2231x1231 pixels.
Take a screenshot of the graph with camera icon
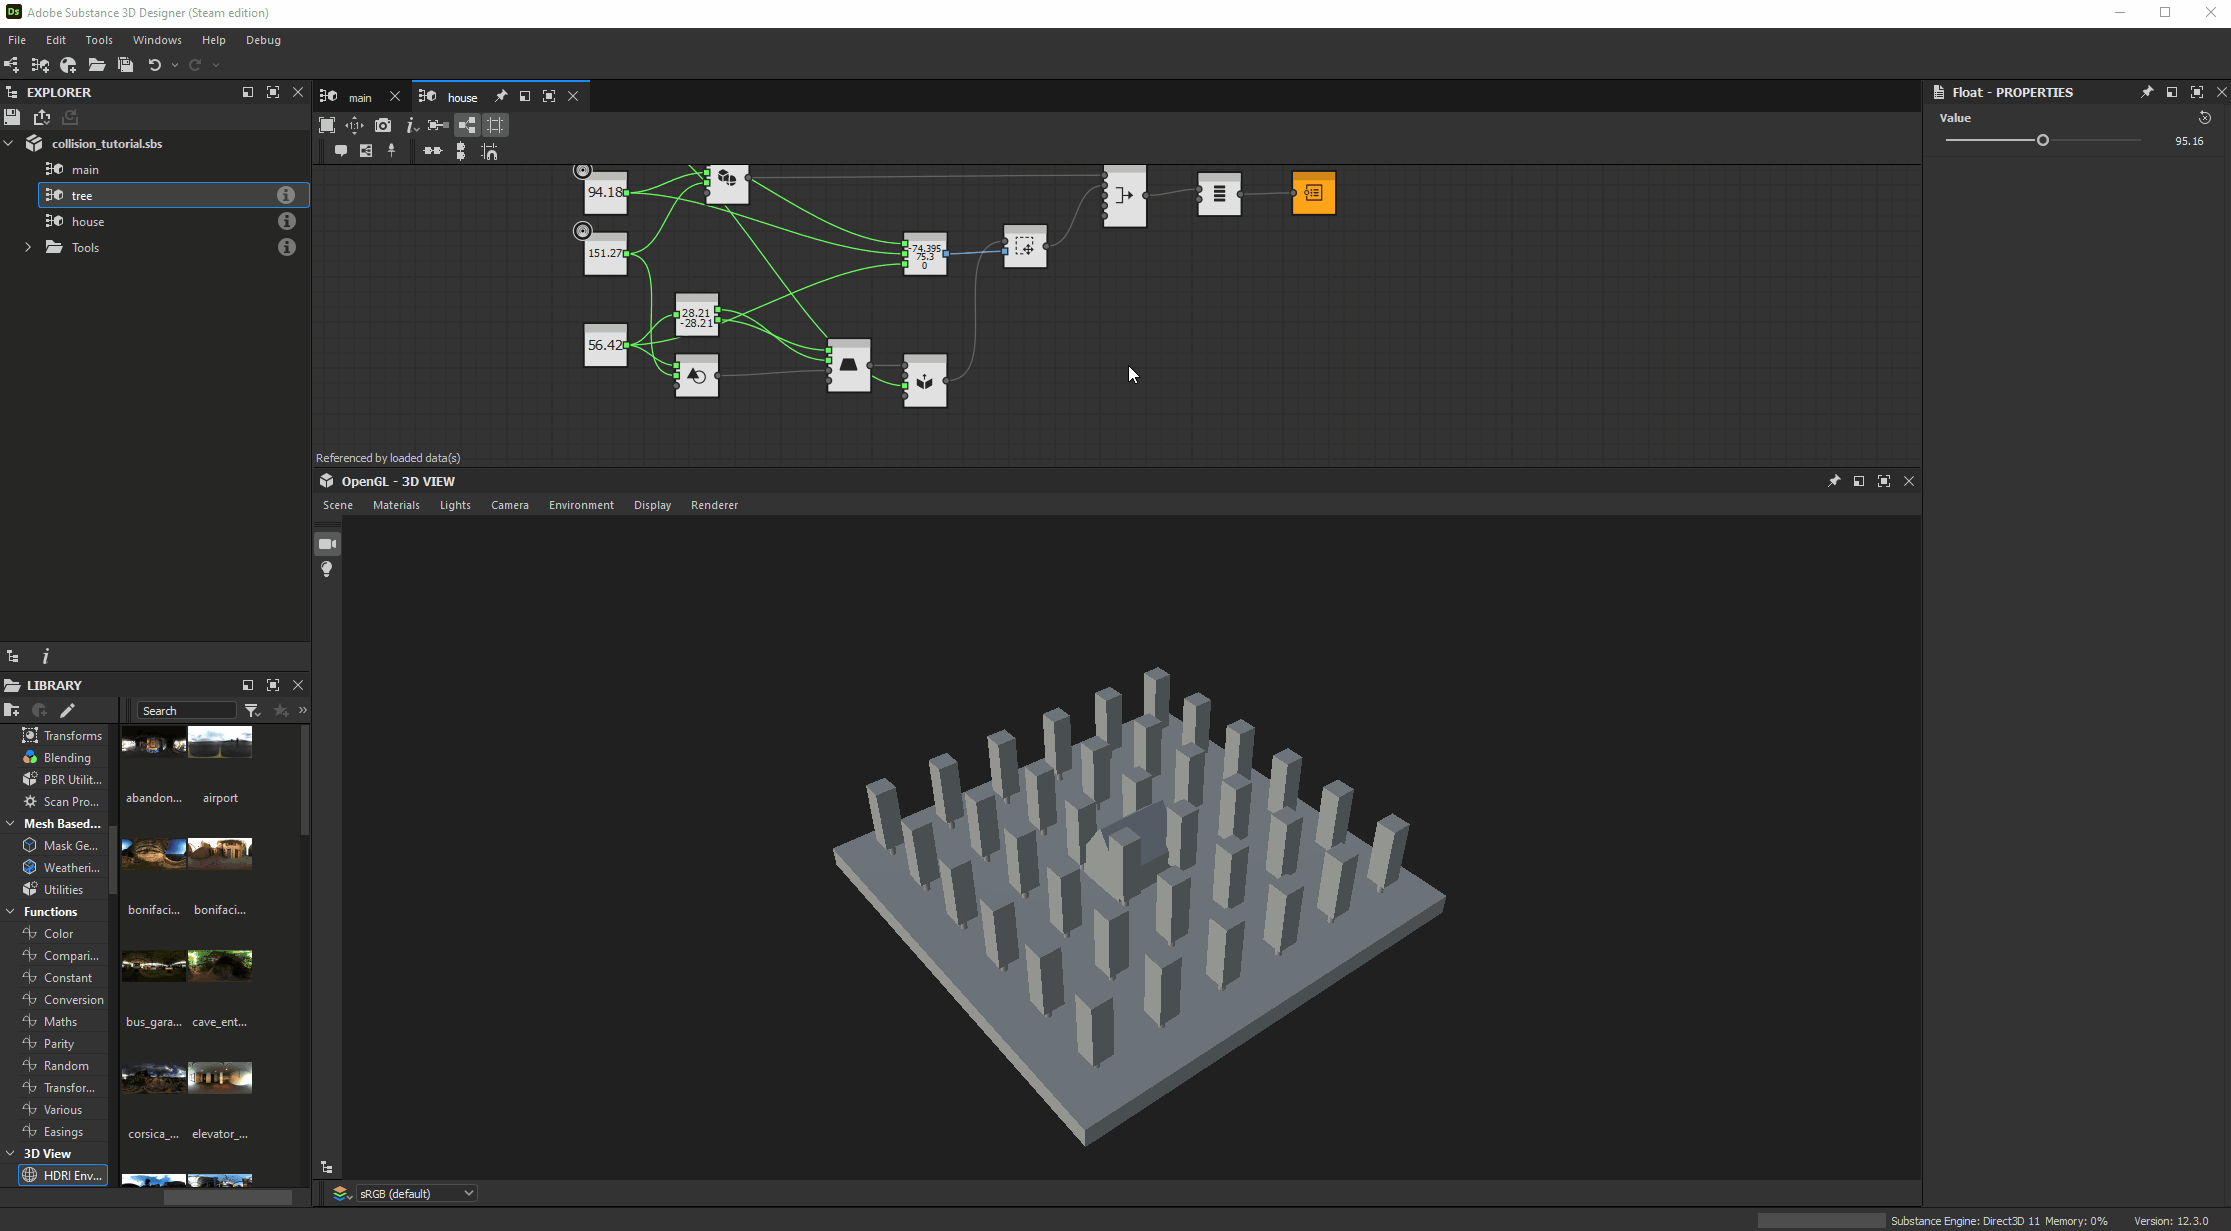383,125
